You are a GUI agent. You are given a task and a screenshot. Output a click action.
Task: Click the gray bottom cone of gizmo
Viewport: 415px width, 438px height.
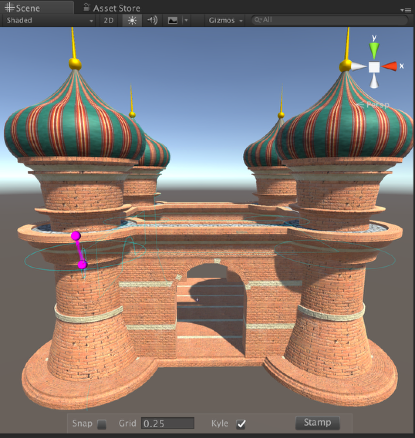pyautogui.click(x=374, y=81)
